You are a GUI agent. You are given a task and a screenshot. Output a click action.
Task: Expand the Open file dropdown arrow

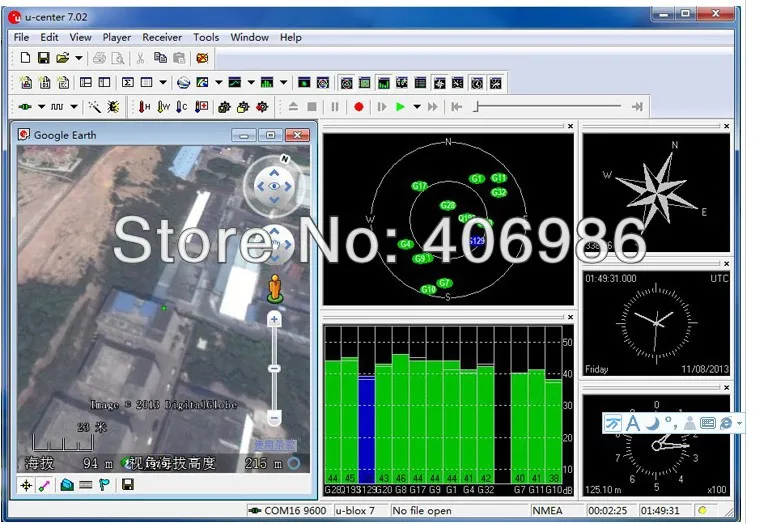coord(79,58)
